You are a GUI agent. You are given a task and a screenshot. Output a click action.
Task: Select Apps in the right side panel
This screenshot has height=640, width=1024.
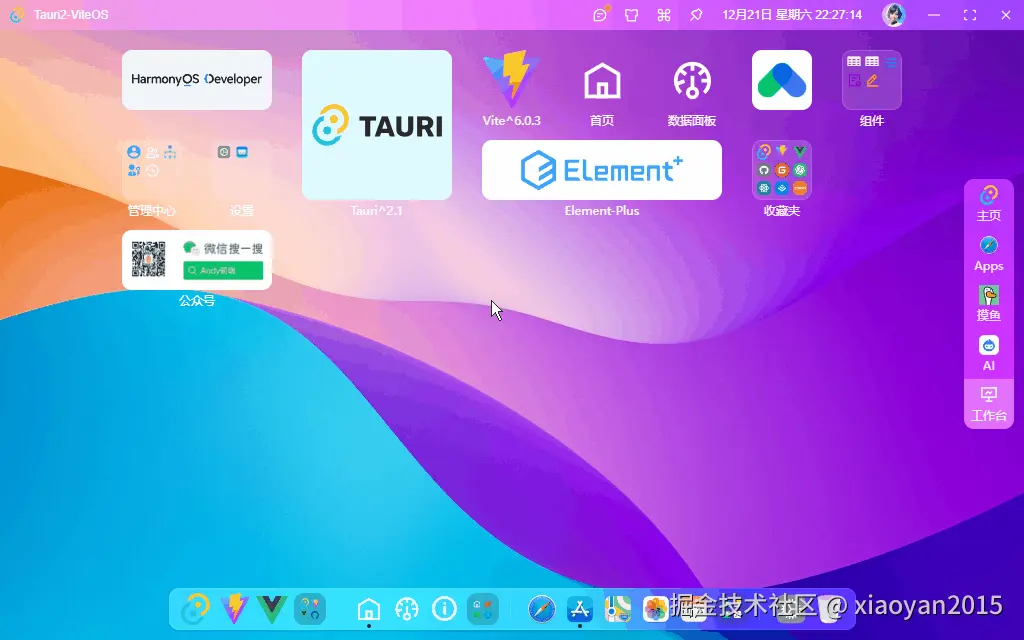pyautogui.click(x=988, y=254)
